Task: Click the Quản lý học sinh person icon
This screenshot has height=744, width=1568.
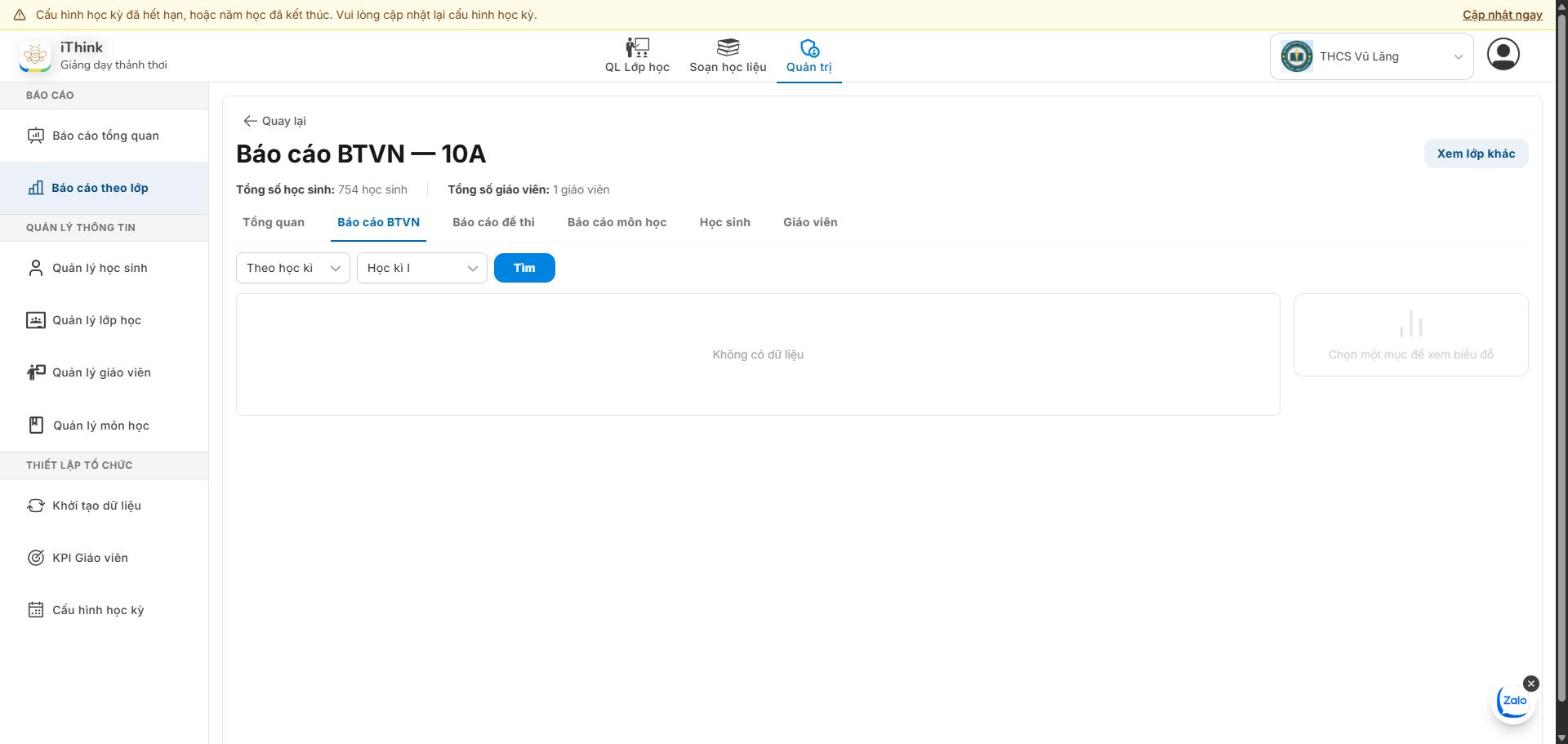Action: coord(36,268)
